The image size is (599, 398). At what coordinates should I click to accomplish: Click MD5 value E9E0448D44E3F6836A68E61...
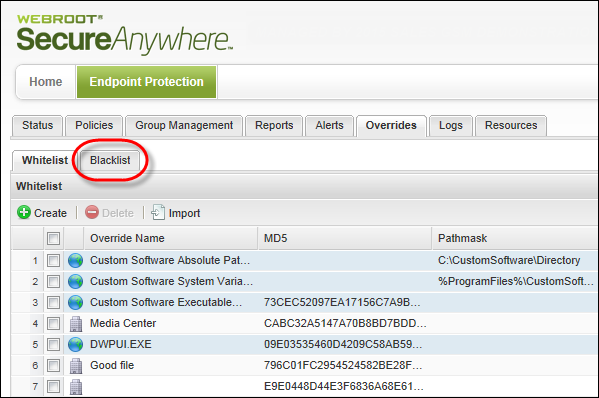point(344,387)
